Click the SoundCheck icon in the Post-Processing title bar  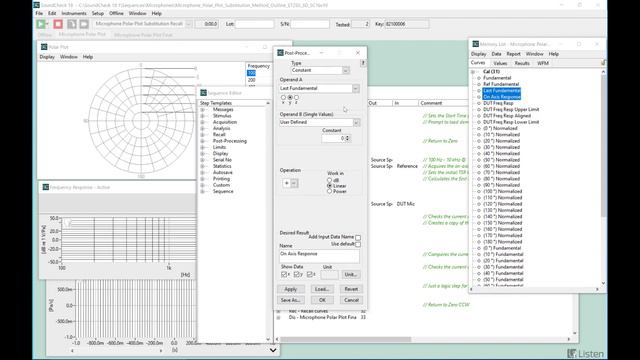pos(280,53)
